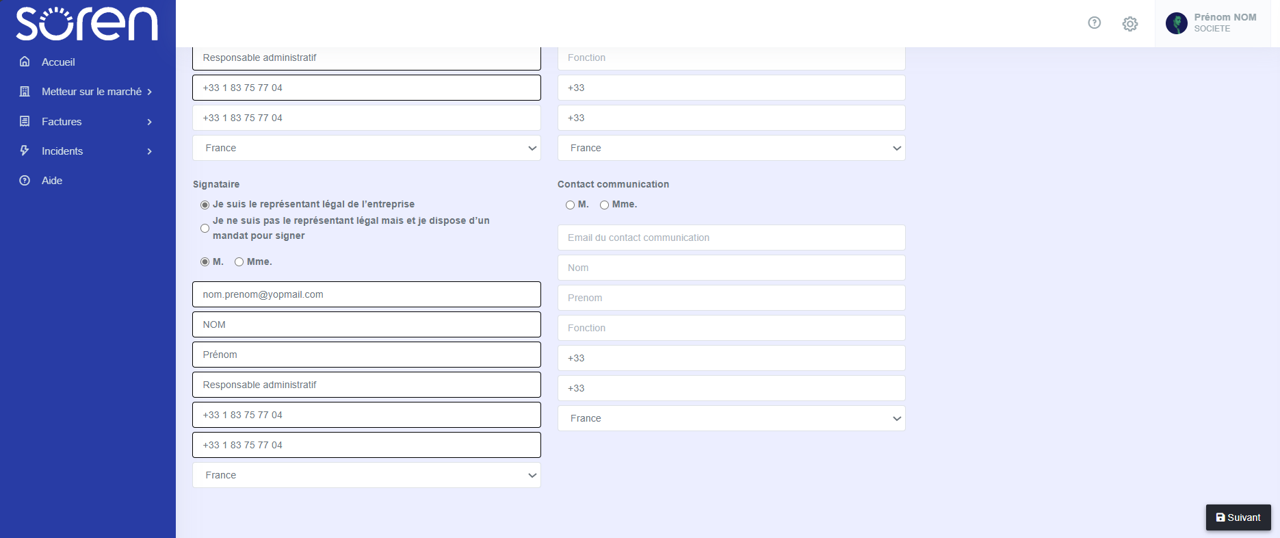
Task: Click the user avatar in header
Action: tap(1176, 23)
